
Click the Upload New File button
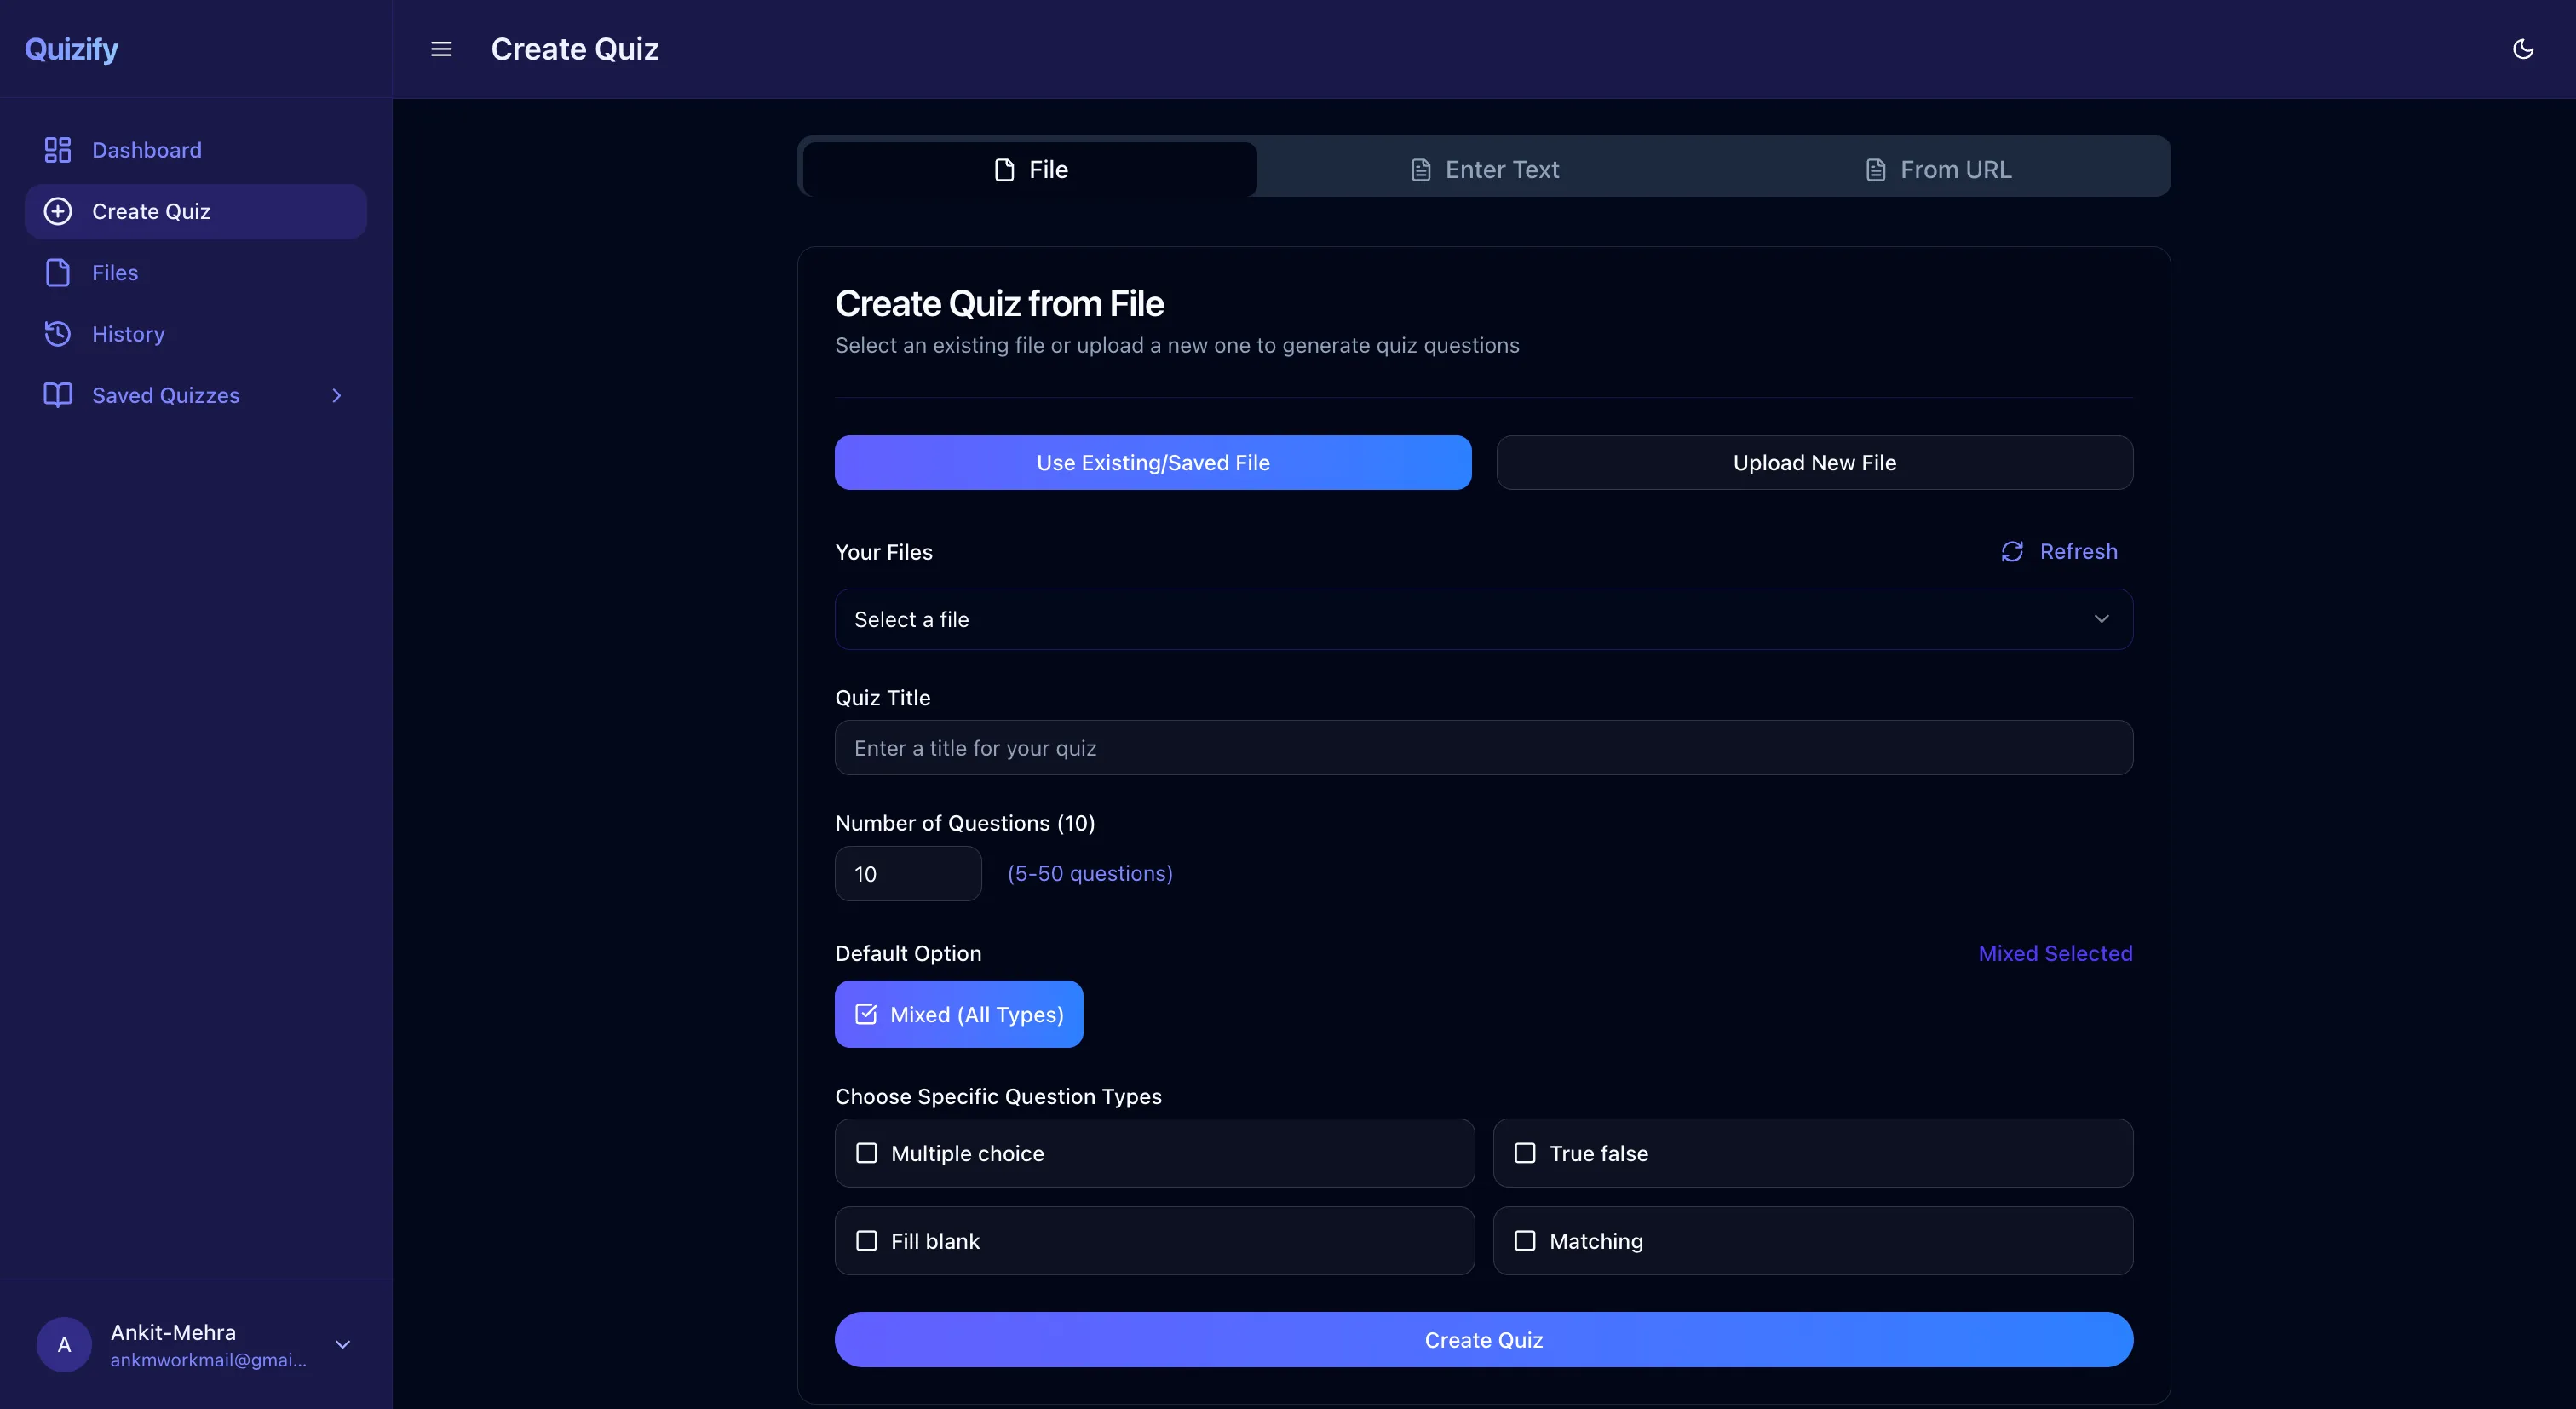(1814, 462)
